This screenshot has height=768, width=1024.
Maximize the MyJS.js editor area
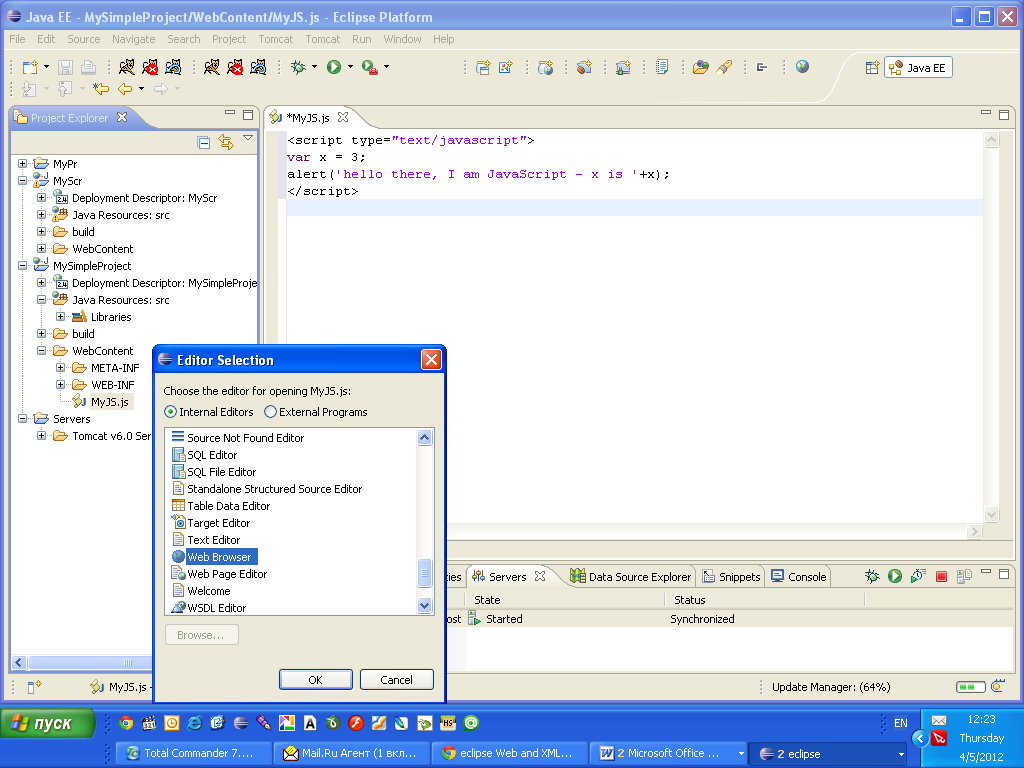pyautogui.click(x=1004, y=115)
